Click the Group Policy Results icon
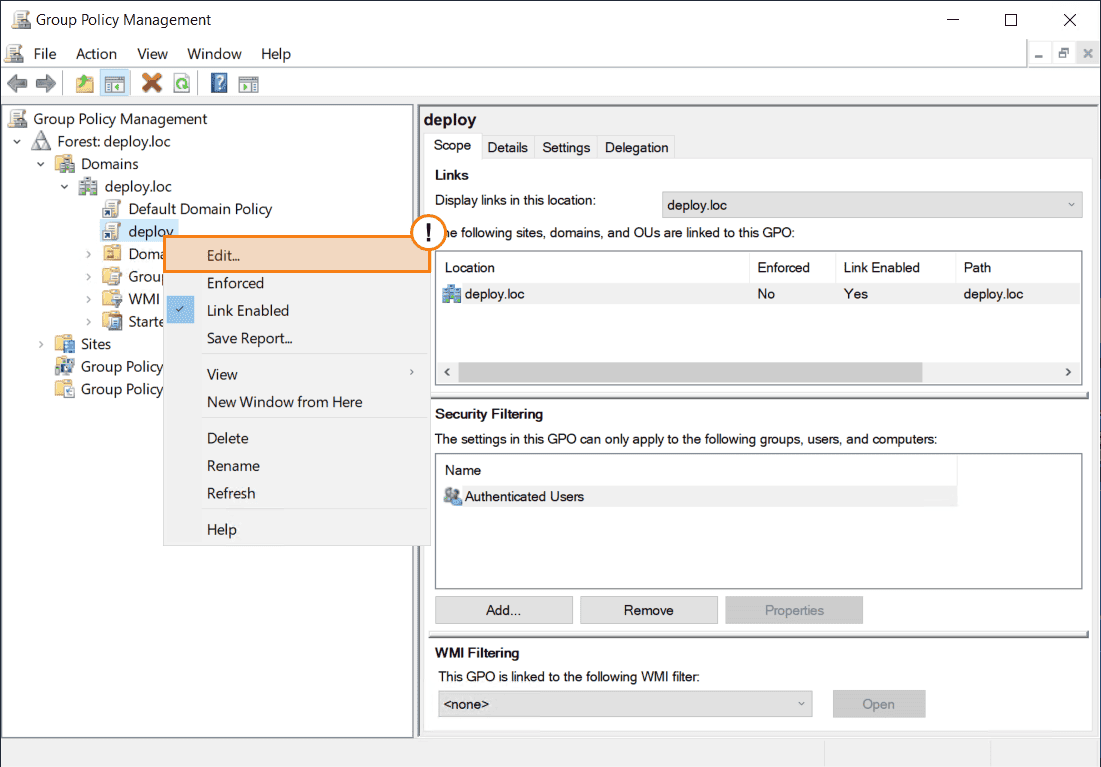 point(65,388)
